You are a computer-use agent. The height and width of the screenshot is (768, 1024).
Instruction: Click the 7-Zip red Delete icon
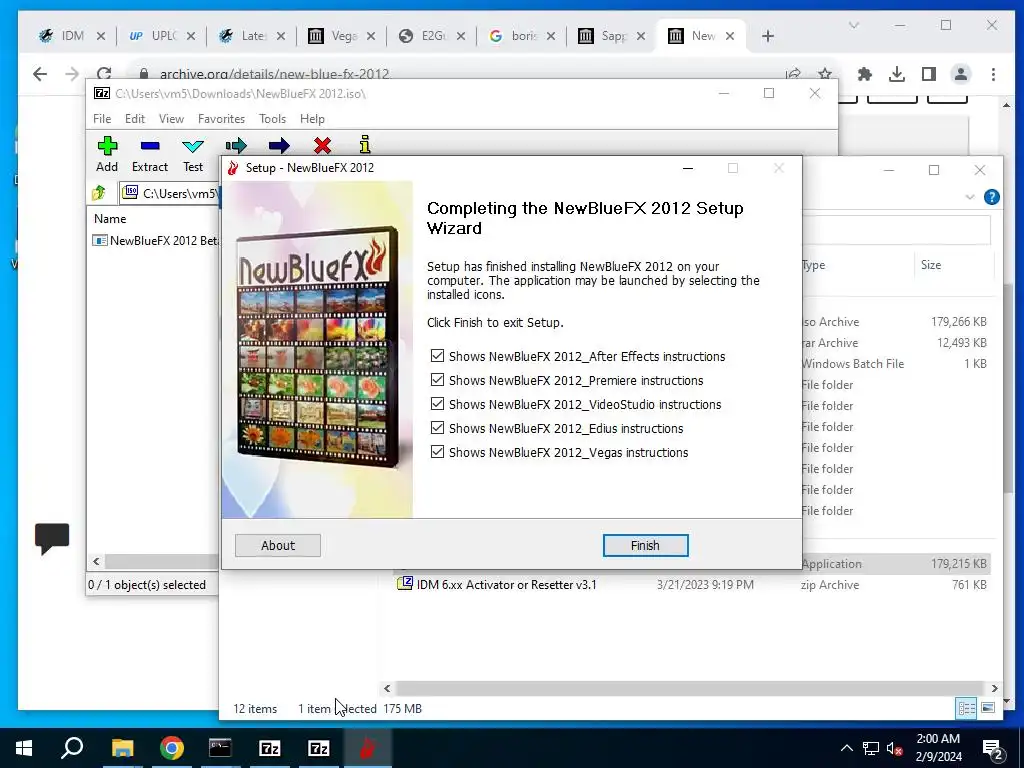coord(322,146)
